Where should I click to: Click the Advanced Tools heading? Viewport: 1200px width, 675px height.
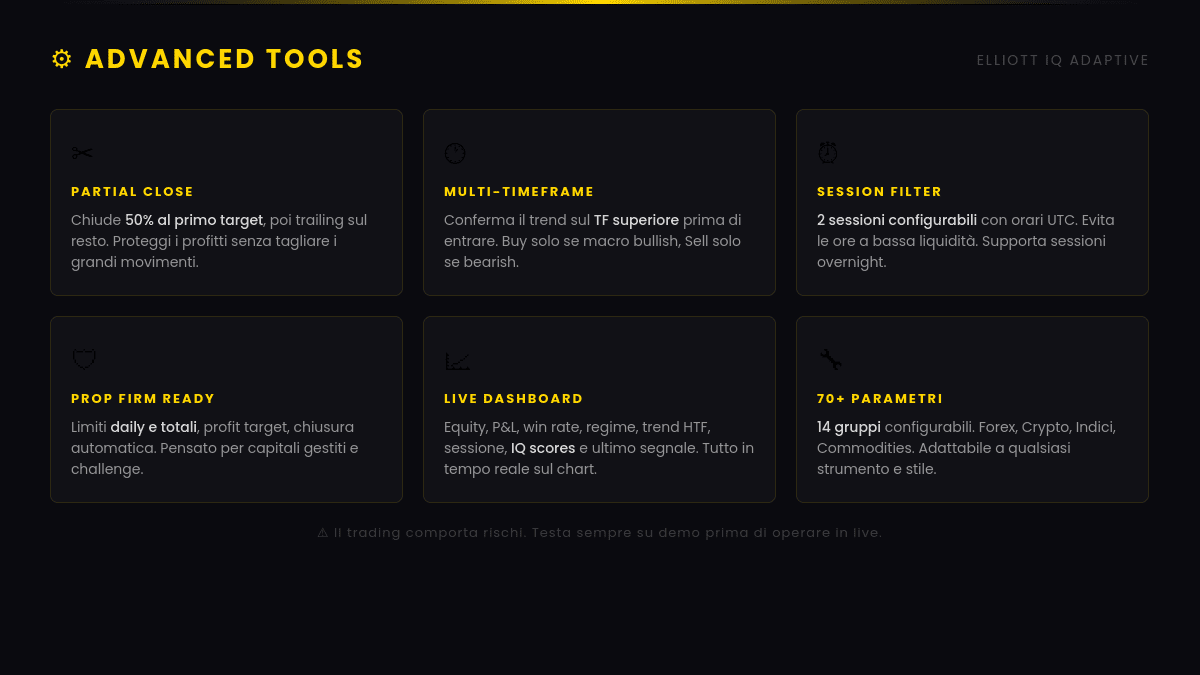pyautogui.click(x=224, y=58)
